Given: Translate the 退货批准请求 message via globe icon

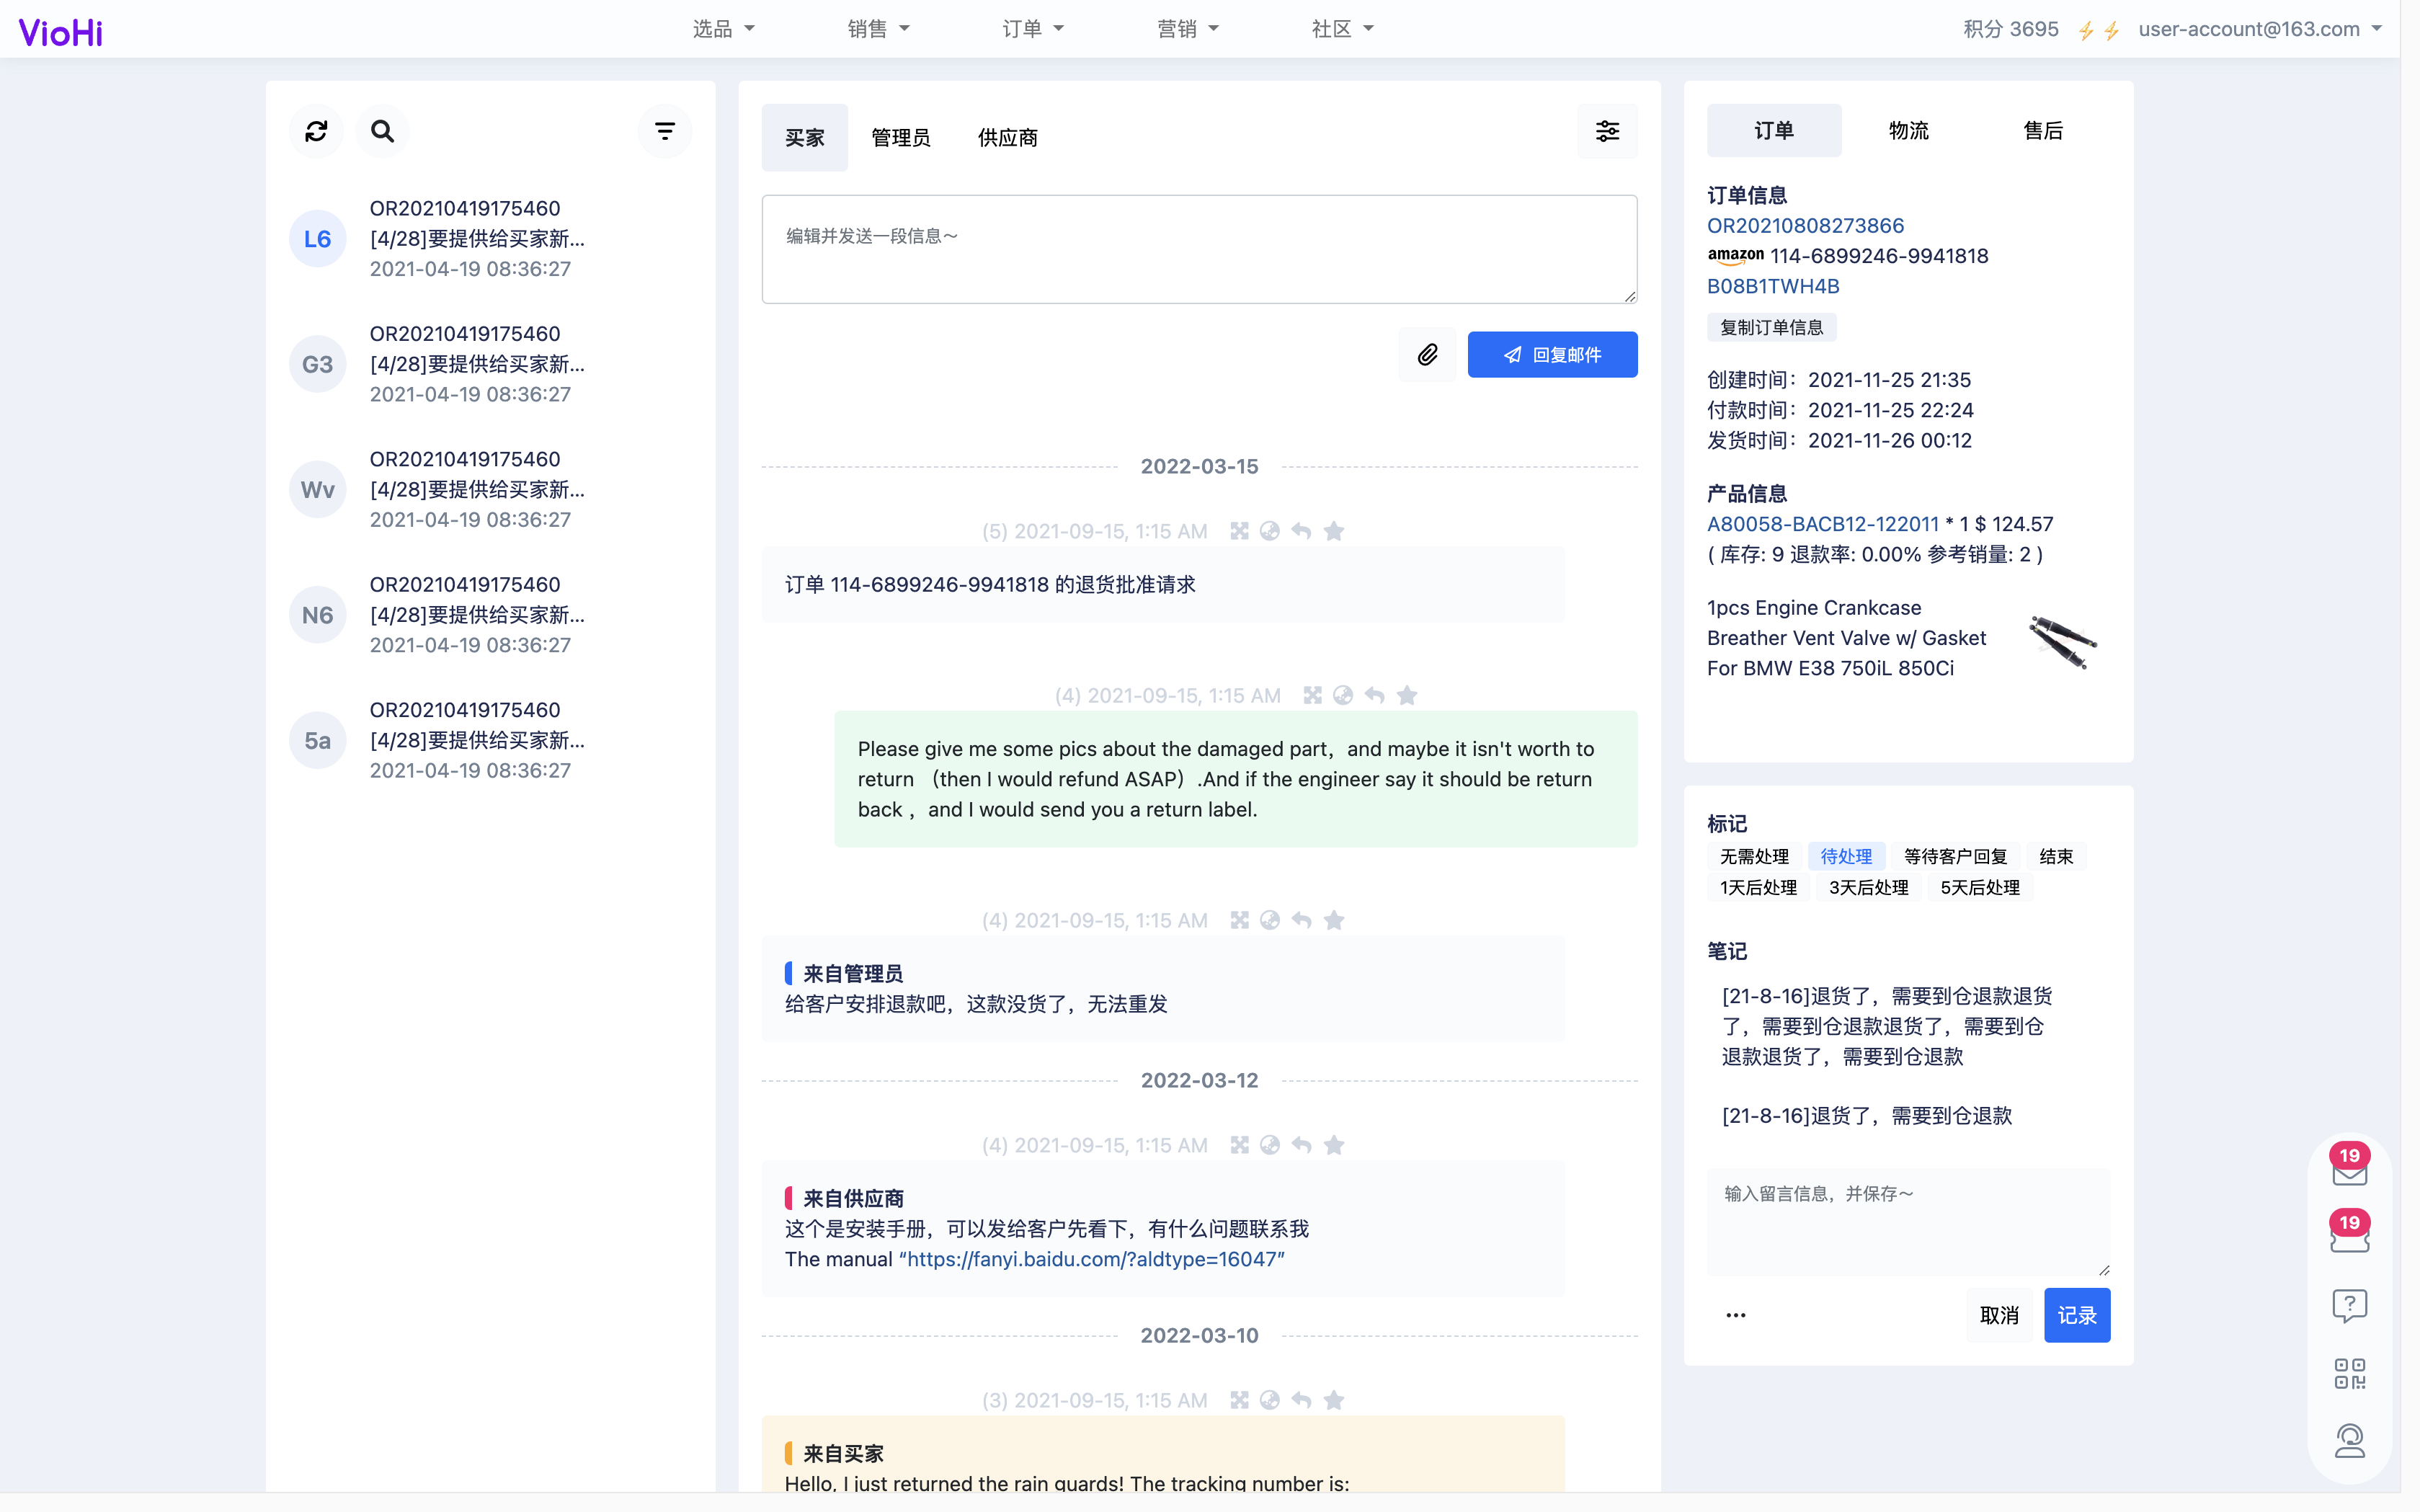Looking at the screenshot, I should (1270, 531).
